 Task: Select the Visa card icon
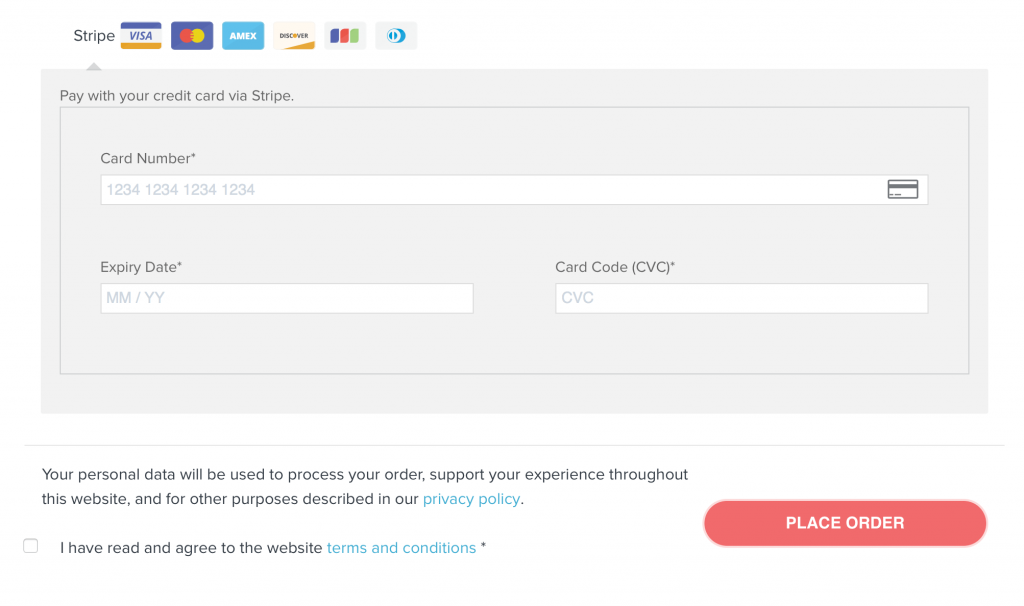(x=140, y=35)
